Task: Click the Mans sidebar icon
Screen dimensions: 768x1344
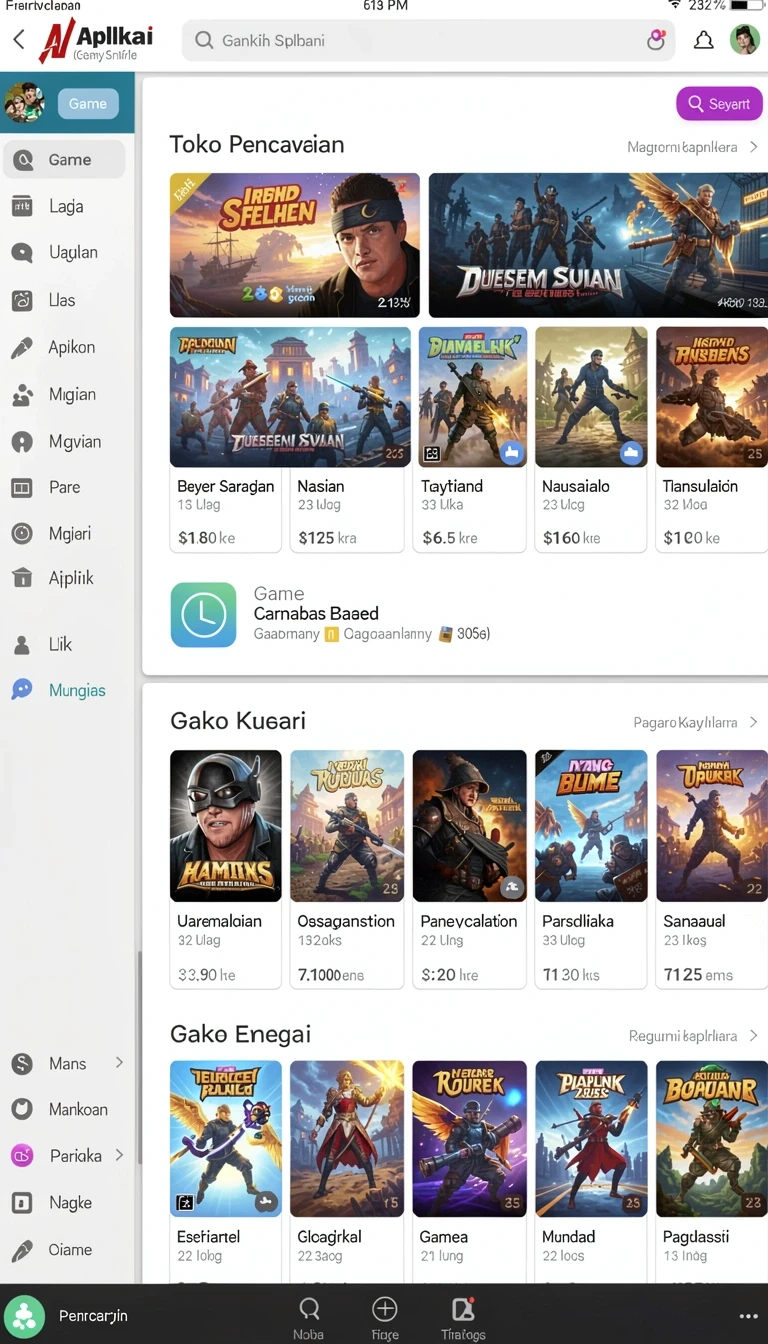Action: 22,1063
